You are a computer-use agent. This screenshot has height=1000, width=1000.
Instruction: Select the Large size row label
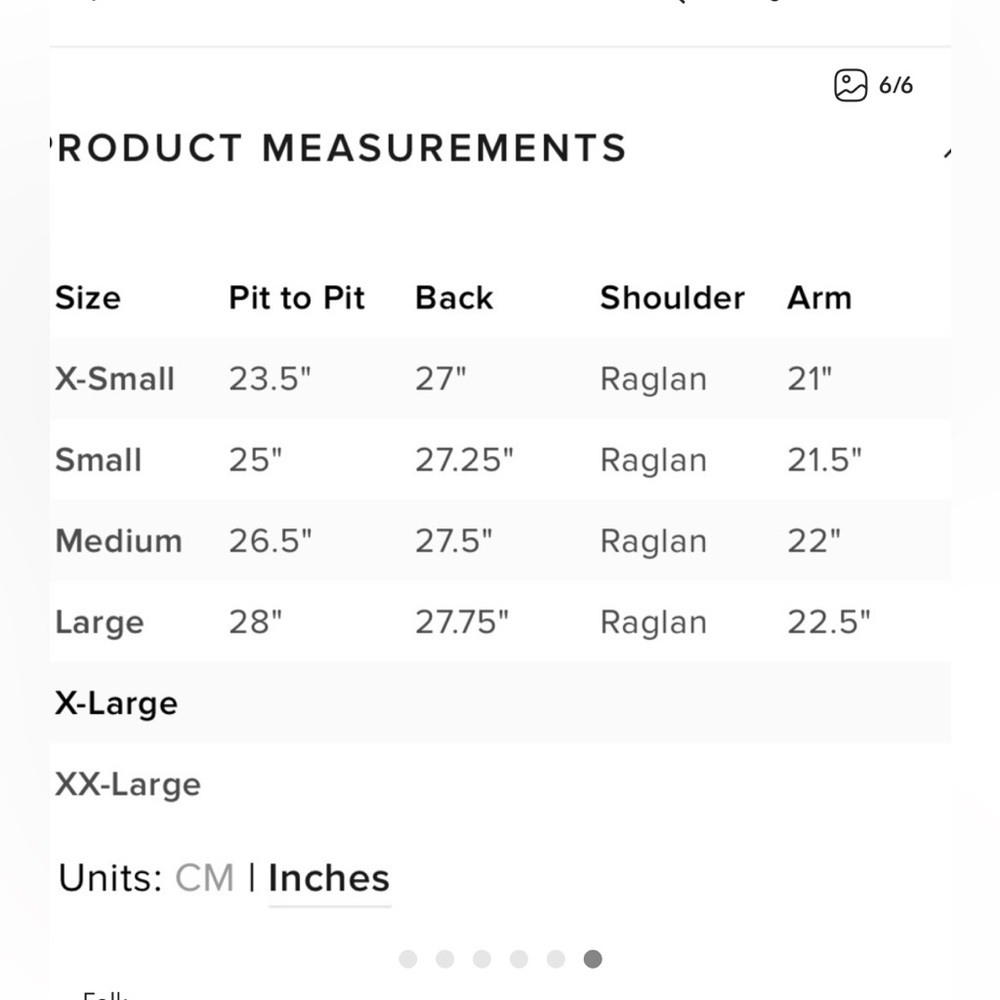click(x=100, y=622)
